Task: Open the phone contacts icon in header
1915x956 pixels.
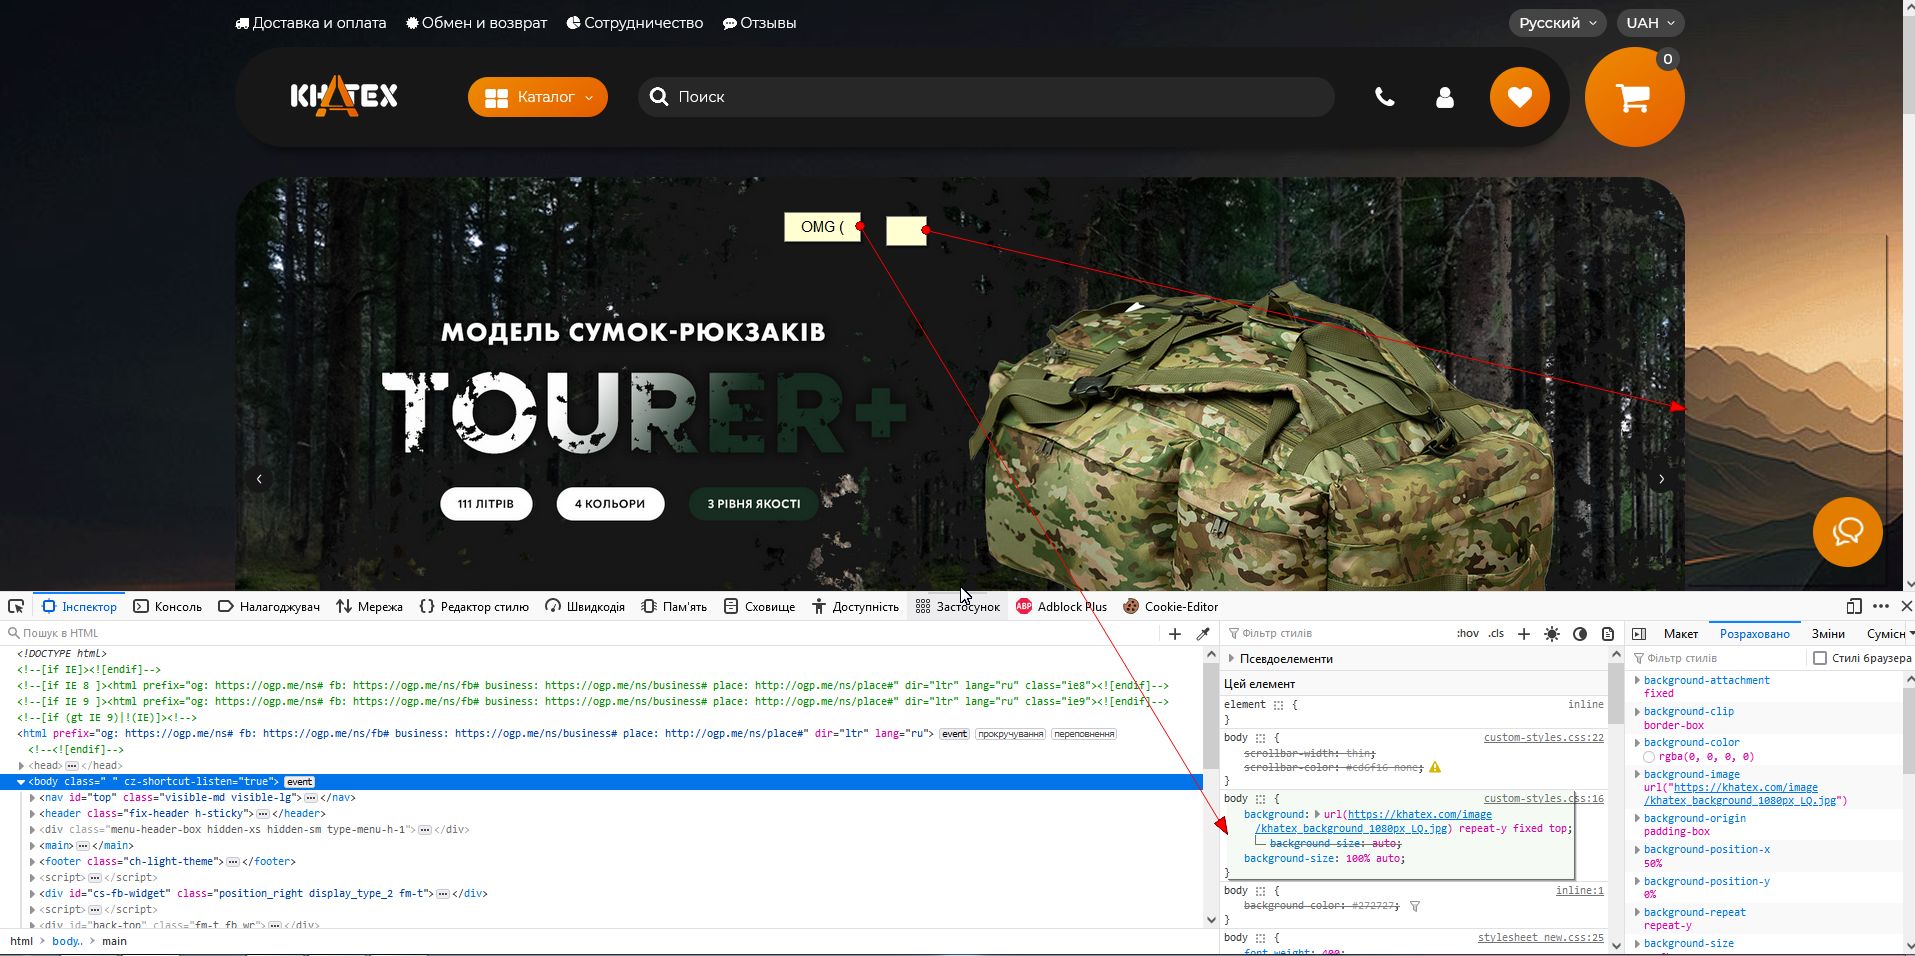Action: point(1385,97)
